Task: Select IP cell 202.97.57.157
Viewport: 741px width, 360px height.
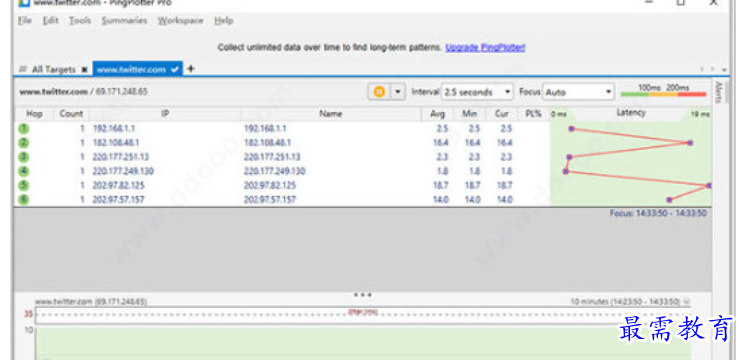Action: coord(118,199)
